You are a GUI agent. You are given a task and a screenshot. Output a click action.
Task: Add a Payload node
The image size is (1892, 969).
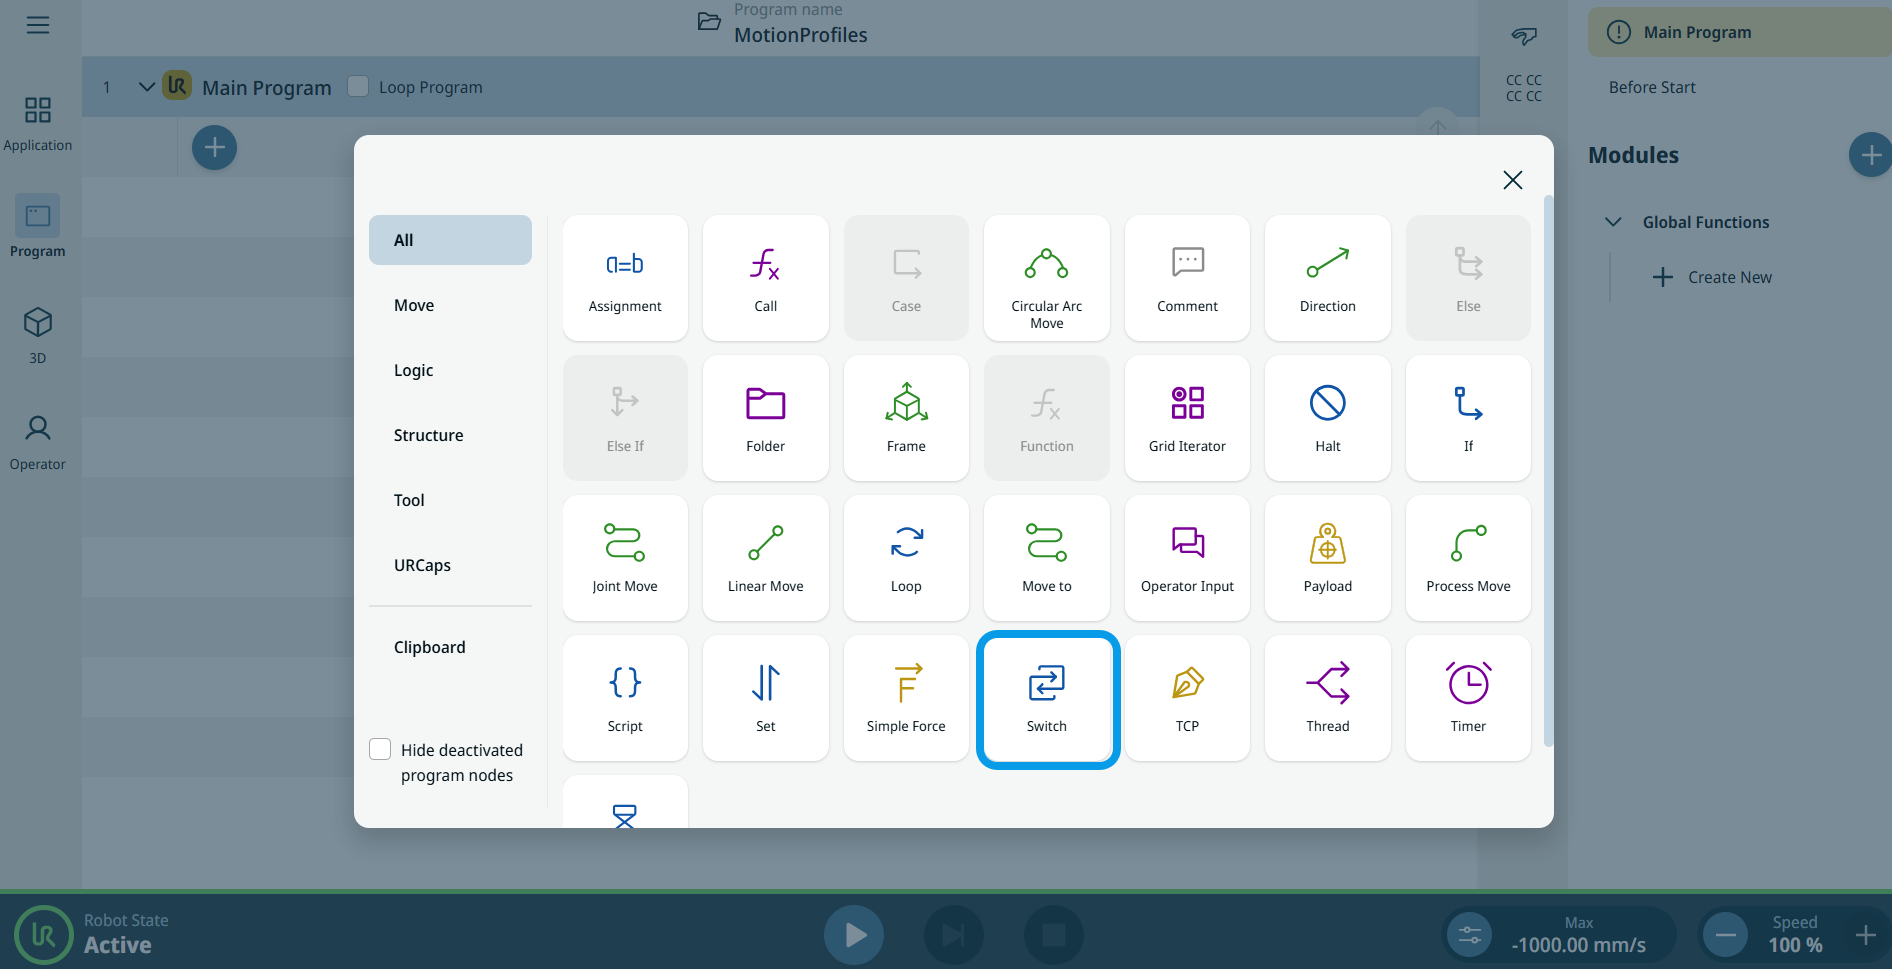coord(1327,558)
